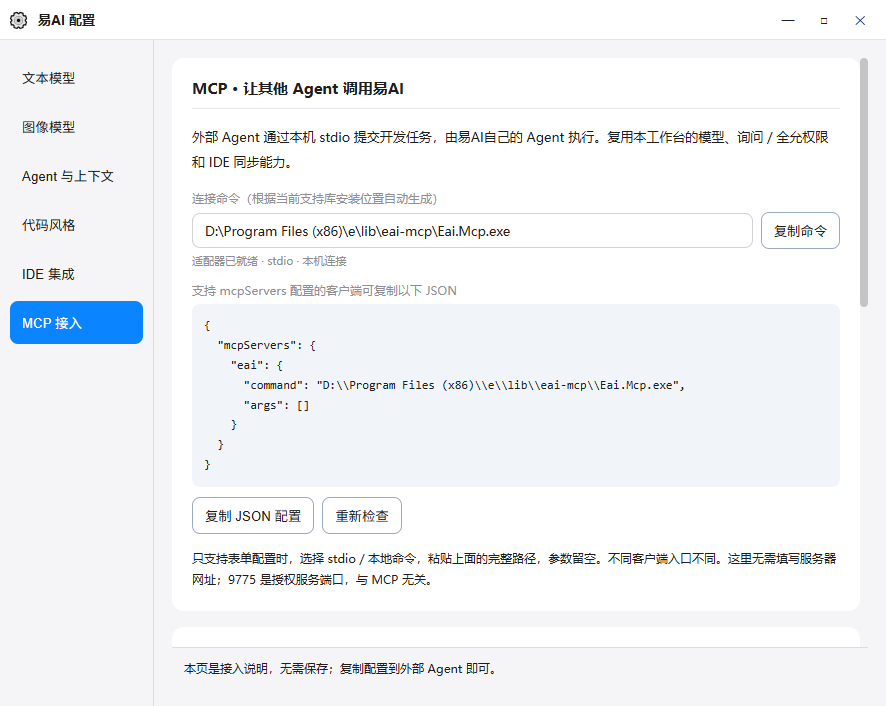Click the "args": [] line in JSON
Viewport: 886px width, 706px height.
point(276,405)
